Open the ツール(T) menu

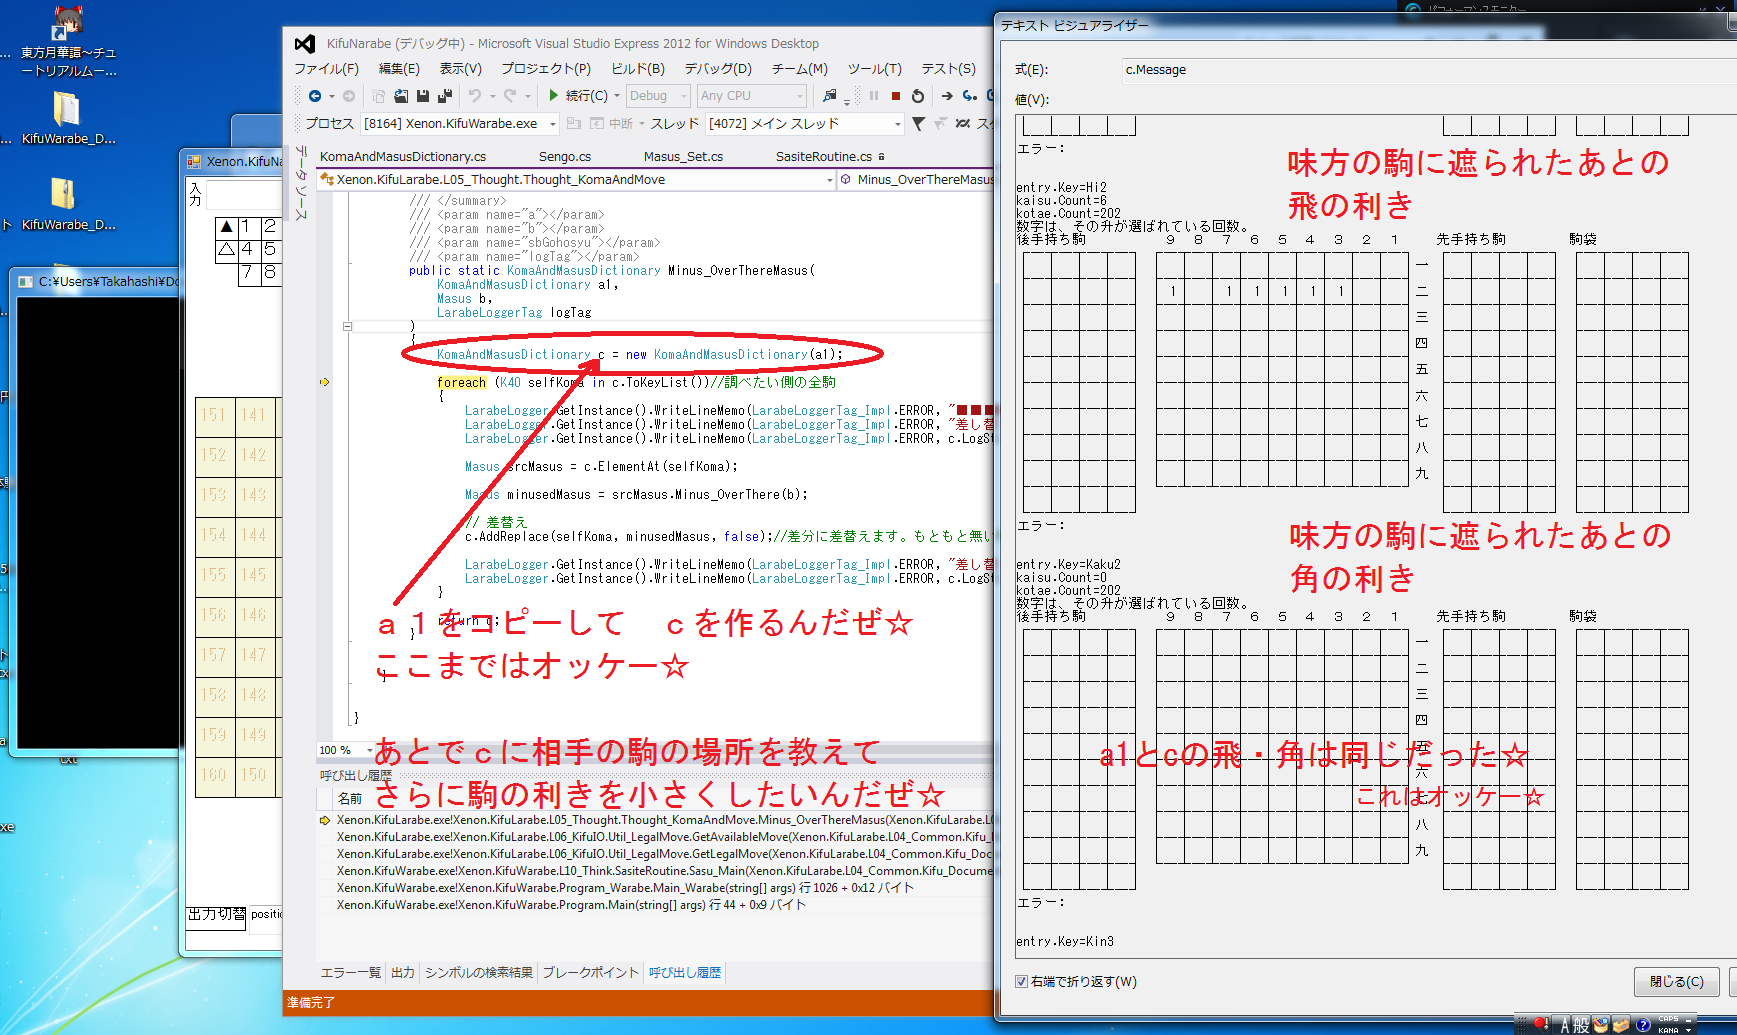[x=875, y=69]
